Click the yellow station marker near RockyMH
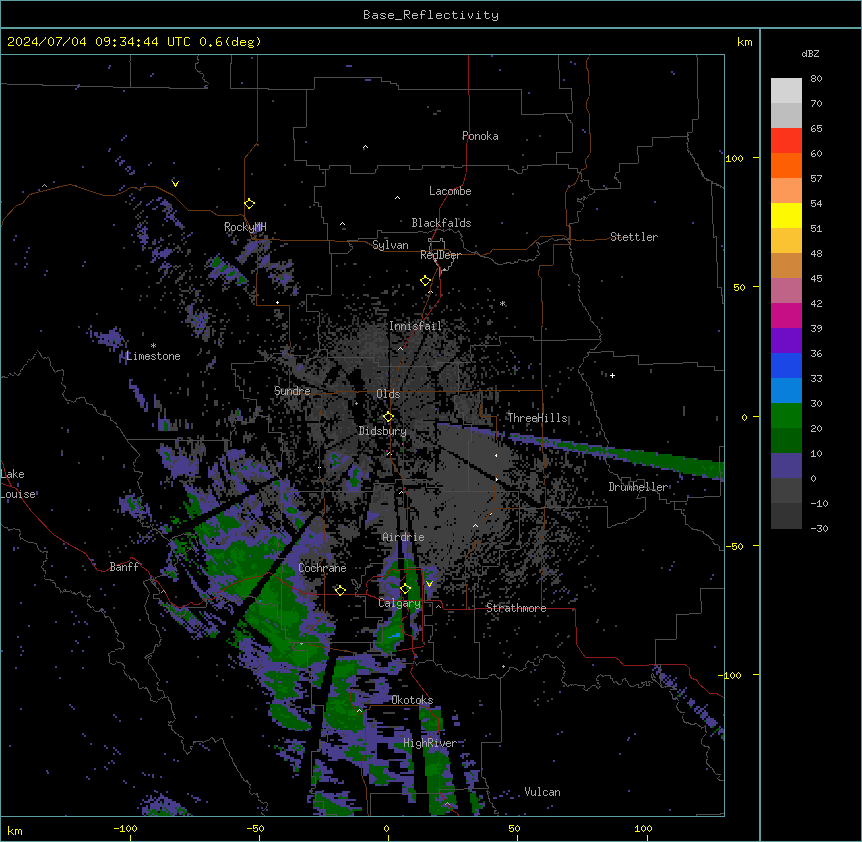862x842 pixels. pos(250,204)
